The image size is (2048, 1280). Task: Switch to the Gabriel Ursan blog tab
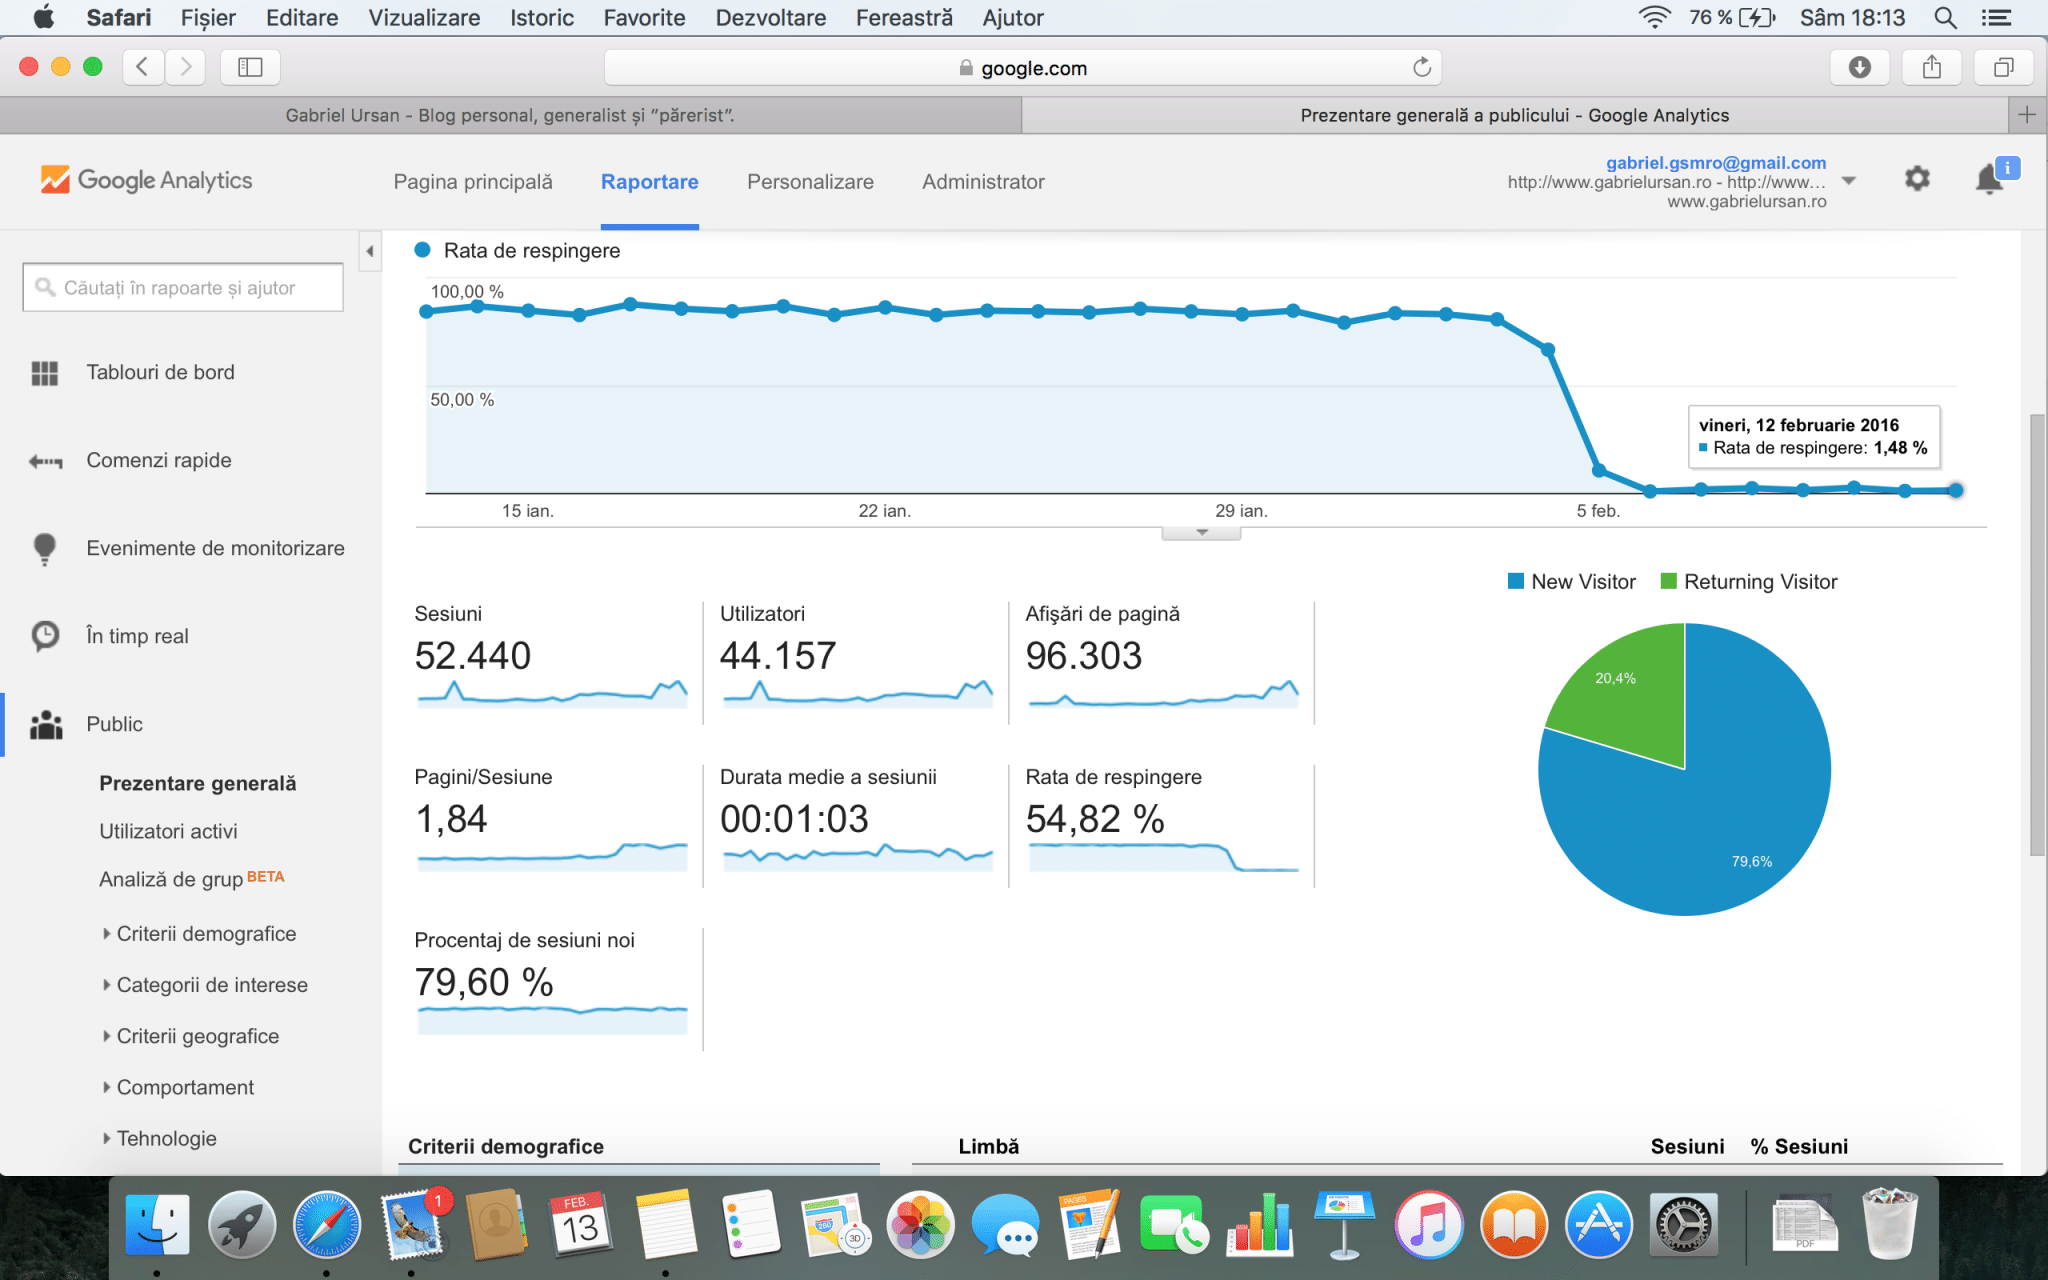(x=510, y=115)
